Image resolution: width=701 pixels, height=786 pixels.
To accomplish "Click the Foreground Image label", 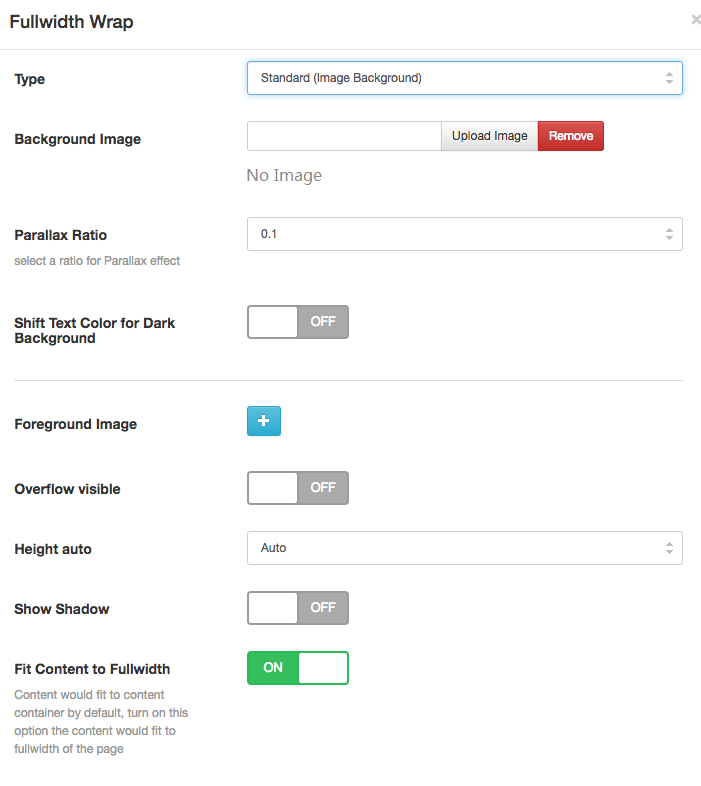I will pos(75,424).
